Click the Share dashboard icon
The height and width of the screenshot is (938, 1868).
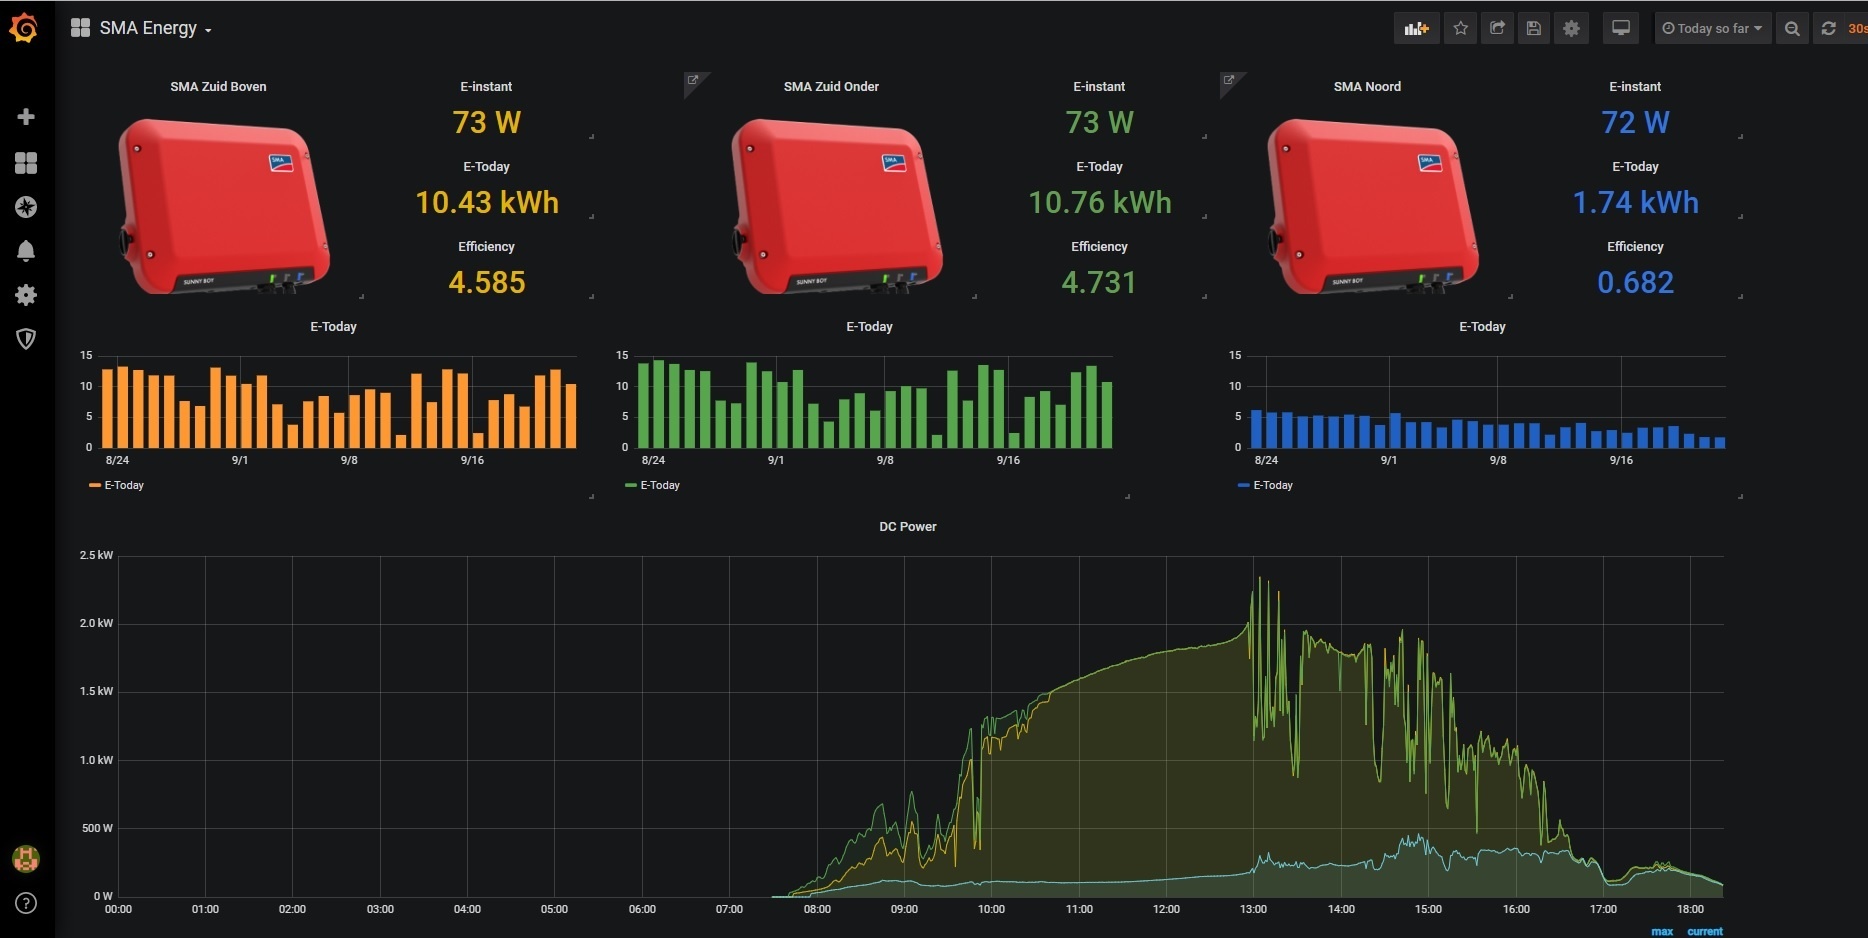tap(1497, 28)
